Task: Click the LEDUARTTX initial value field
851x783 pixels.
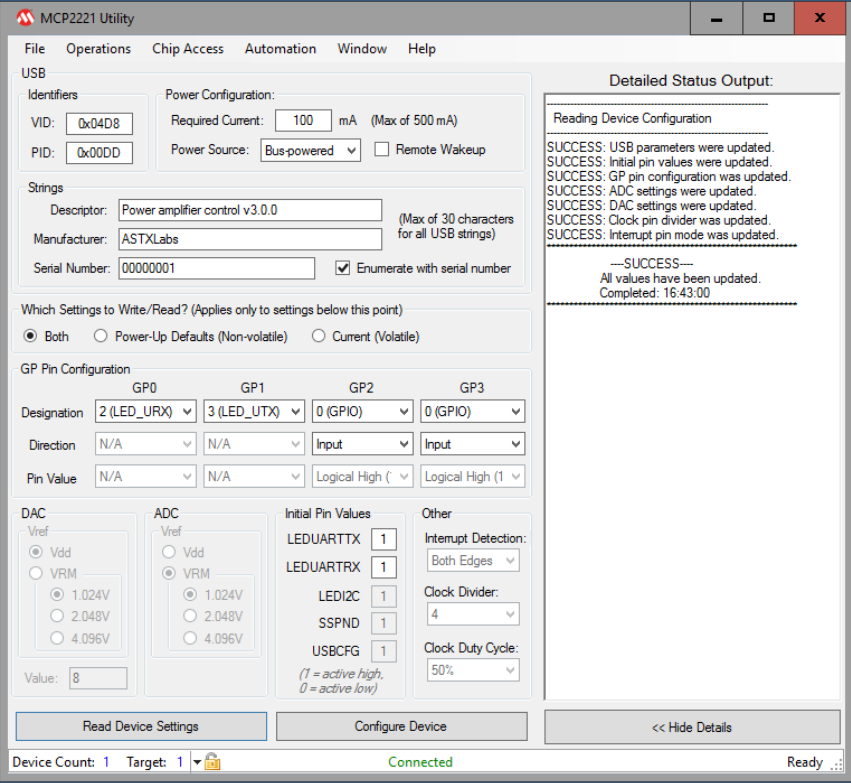Action: tap(384, 539)
